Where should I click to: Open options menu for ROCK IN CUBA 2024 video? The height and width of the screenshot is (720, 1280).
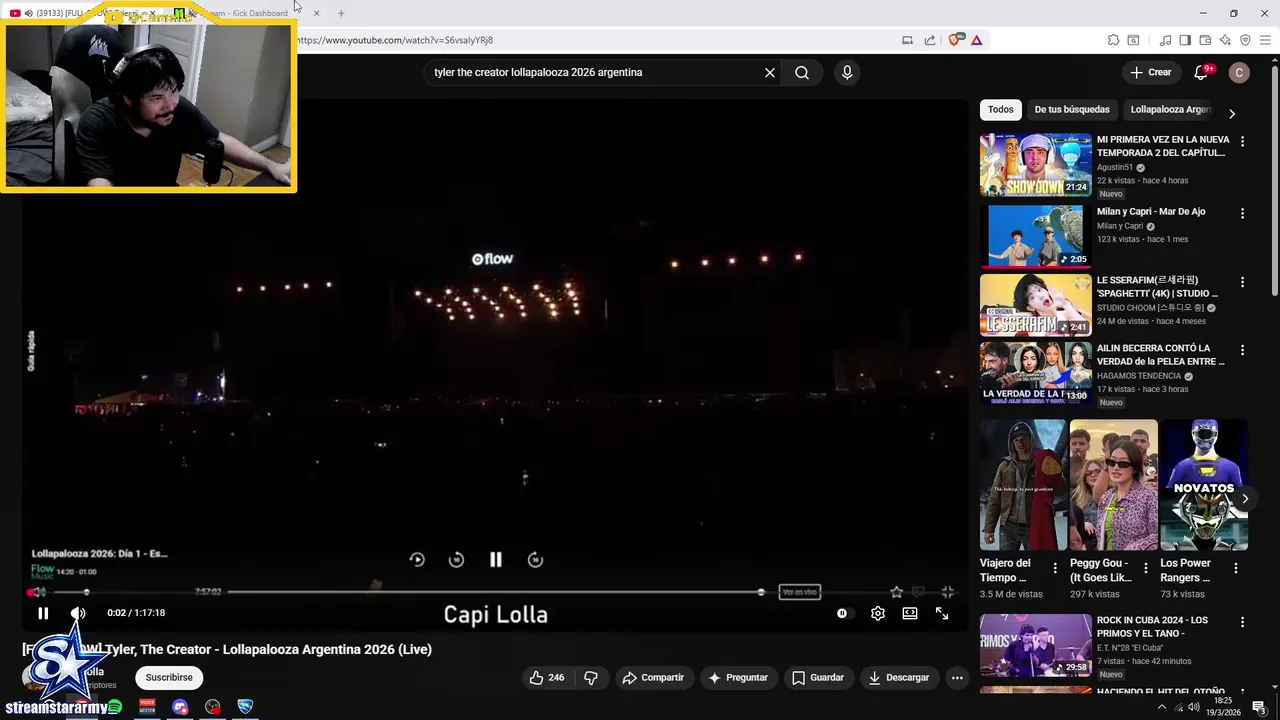pyautogui.click(x=1243, y=622)
